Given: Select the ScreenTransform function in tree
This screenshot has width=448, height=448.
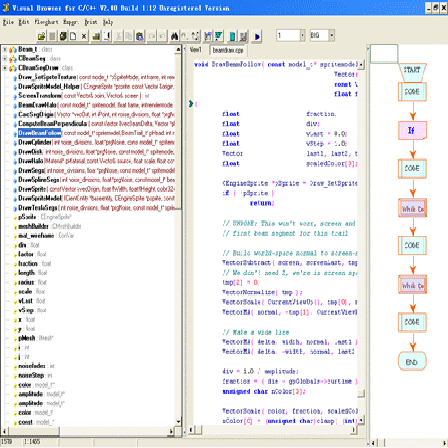Looking at the screenshot, I should click(x=40, y=96).
